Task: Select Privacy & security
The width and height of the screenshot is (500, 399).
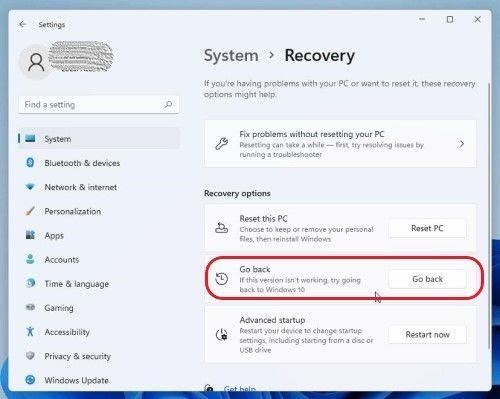Action: click(99, 356)
